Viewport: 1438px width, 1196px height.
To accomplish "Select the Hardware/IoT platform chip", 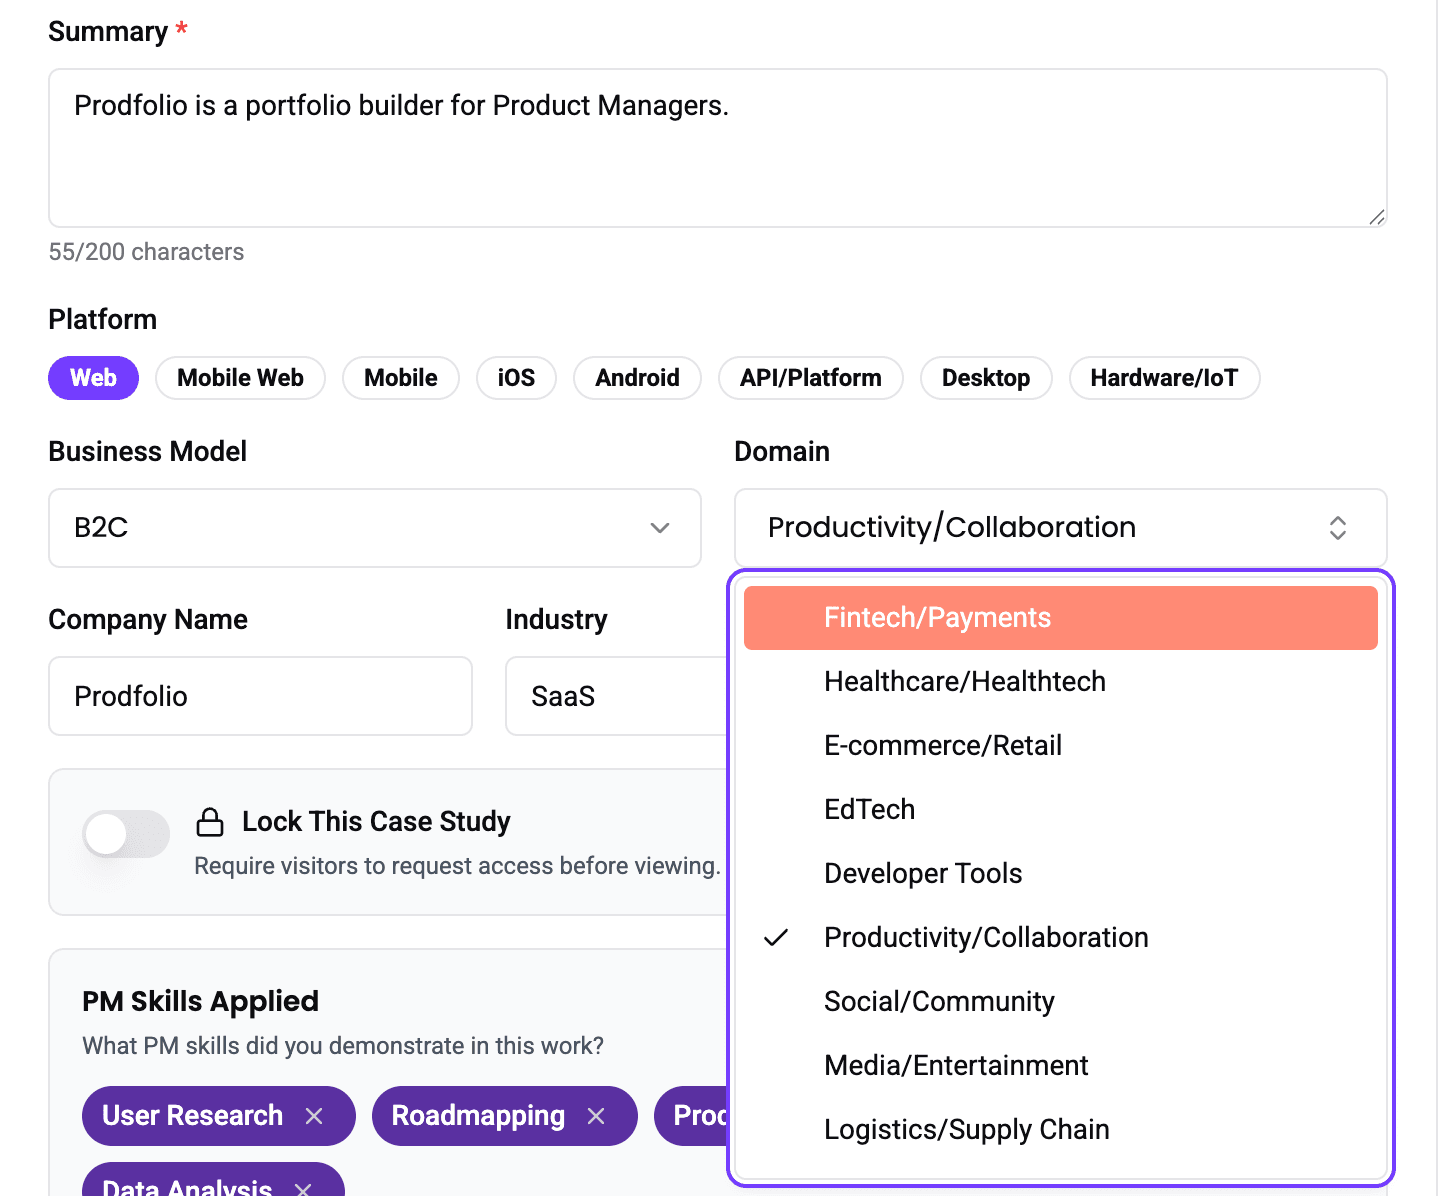I will 1164,378.
